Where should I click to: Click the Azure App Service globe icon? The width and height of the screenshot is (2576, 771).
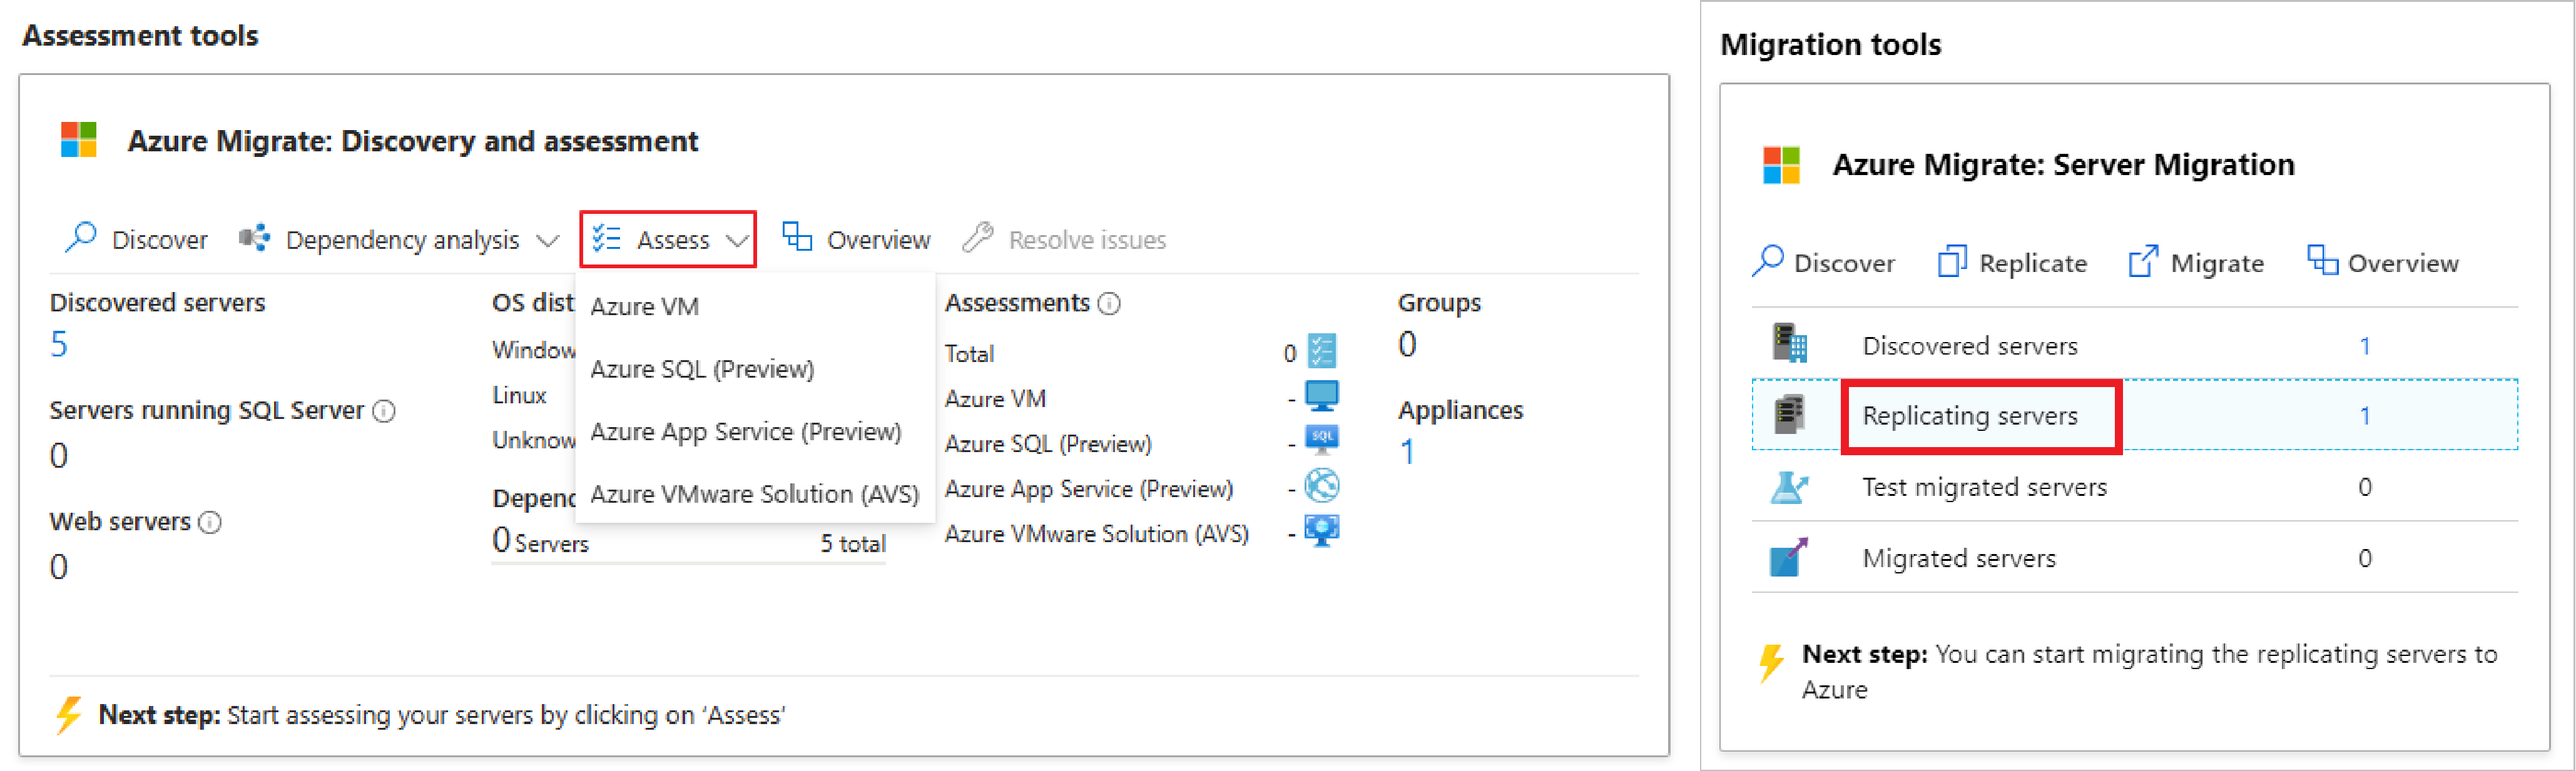coord(1322,486)
